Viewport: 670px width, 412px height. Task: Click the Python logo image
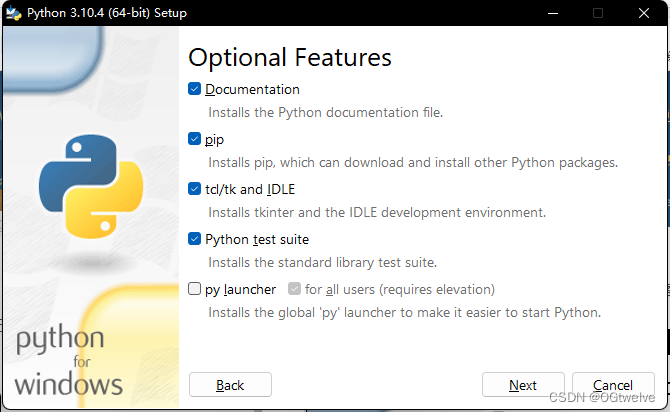[x=91, y=186]
